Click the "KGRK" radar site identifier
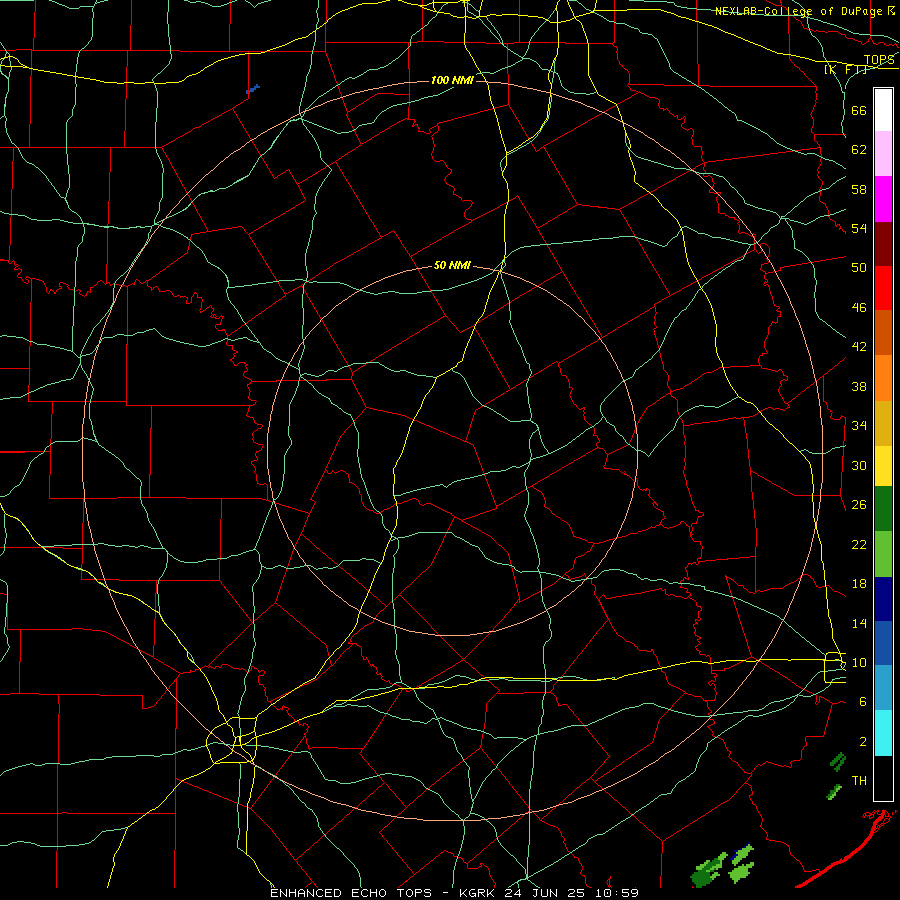 [x=477, y=893]
